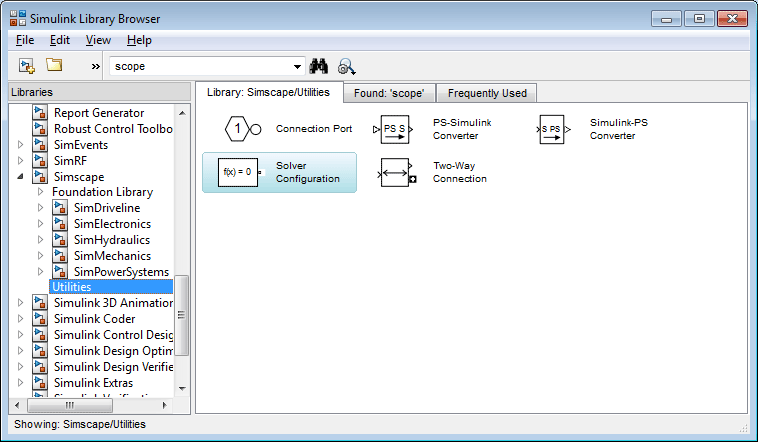Image resolution: width=758 pixels, height=442 pixels.
Task: Click the Two-Way Connection label
Action: tap(459, 172)
